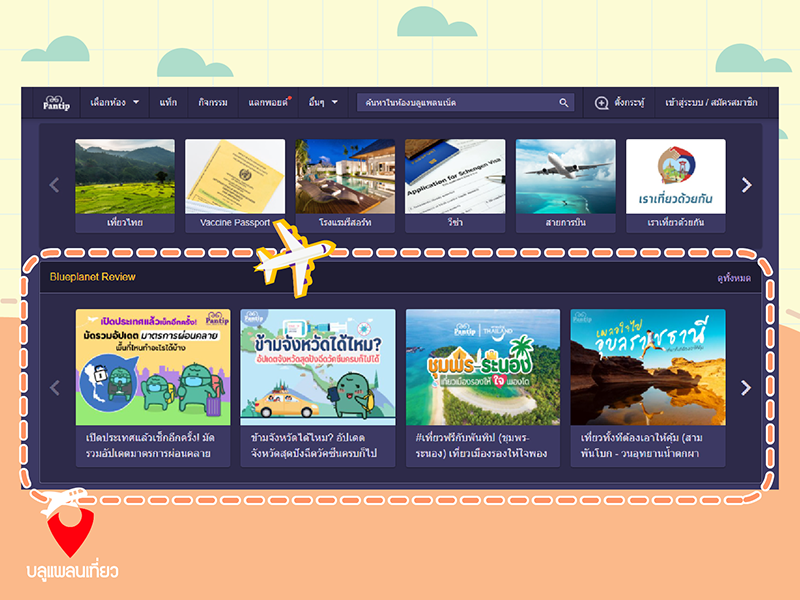Screen dimensions: 800x600
Task: Open the อุบลราชธานี review image
Action: pyautogui.click(x=648, y=367)
